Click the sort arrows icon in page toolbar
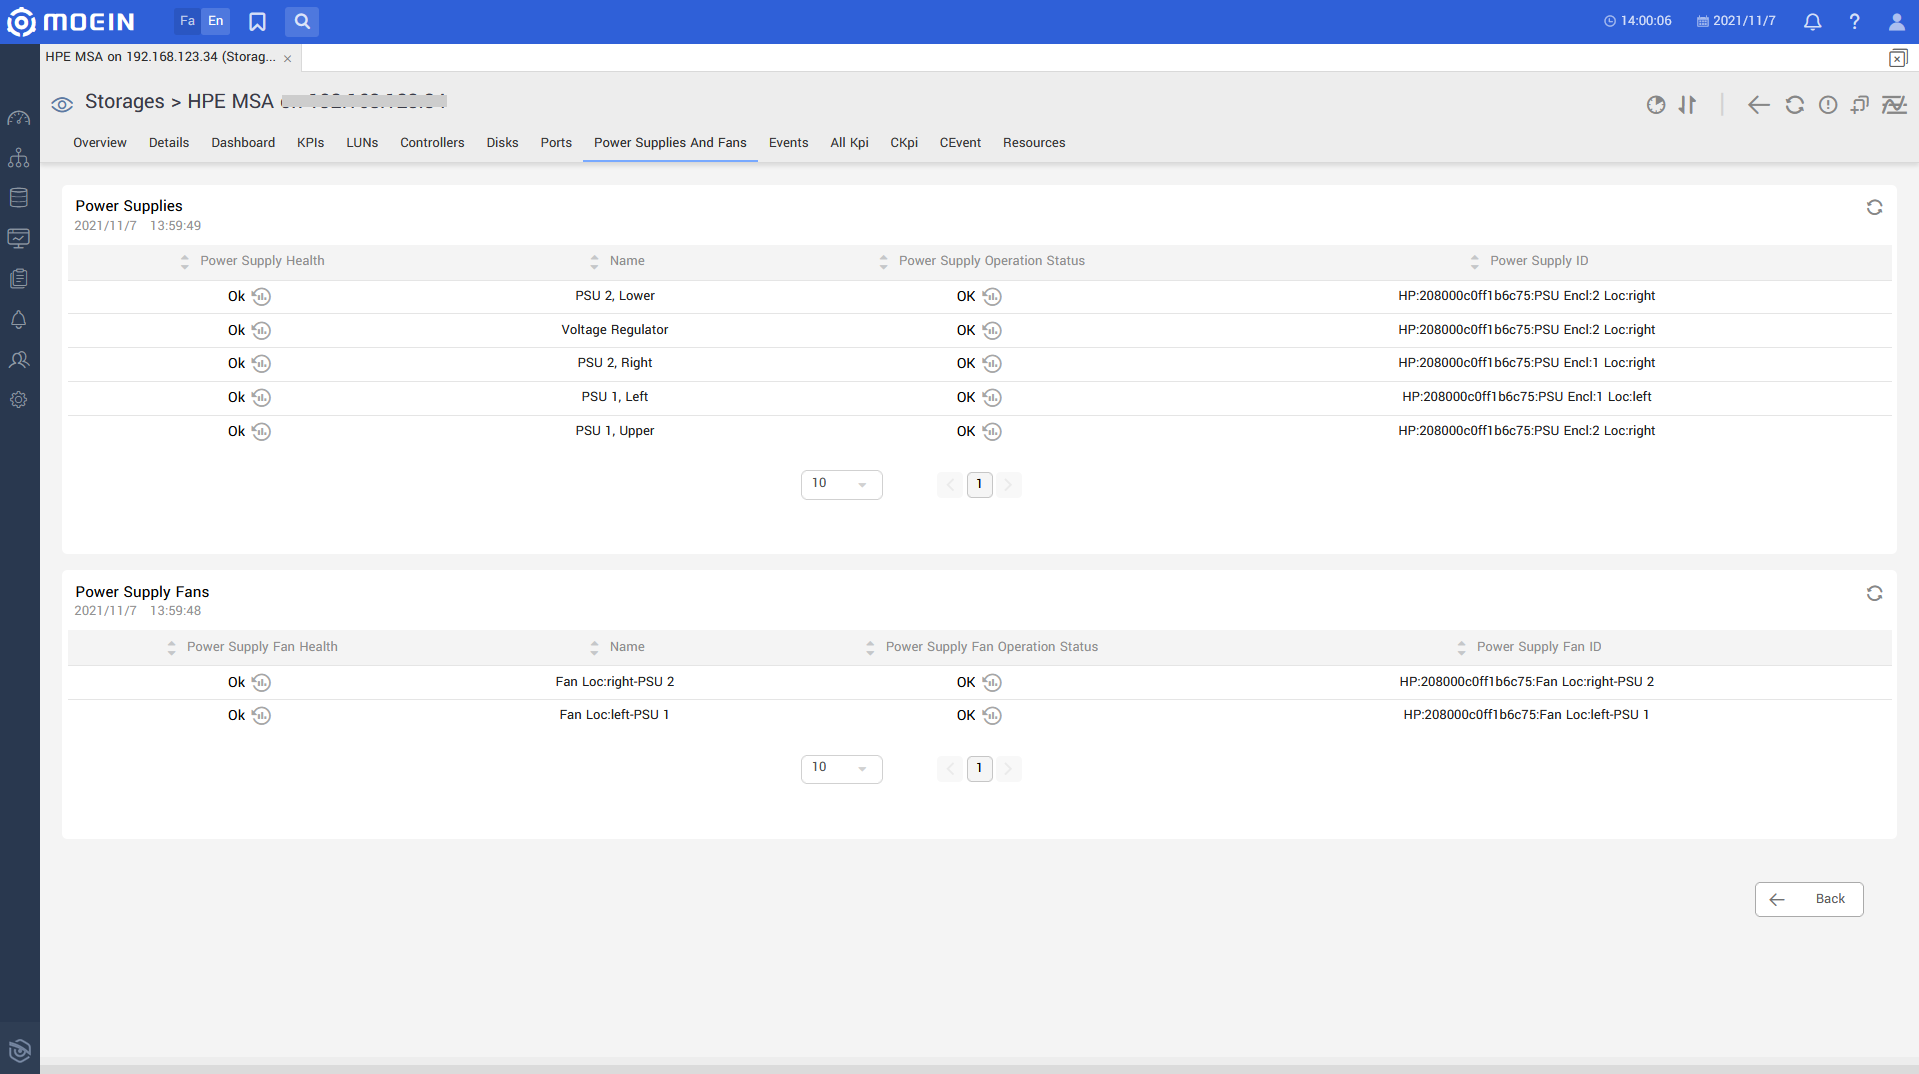 [x=1688, y=105]
